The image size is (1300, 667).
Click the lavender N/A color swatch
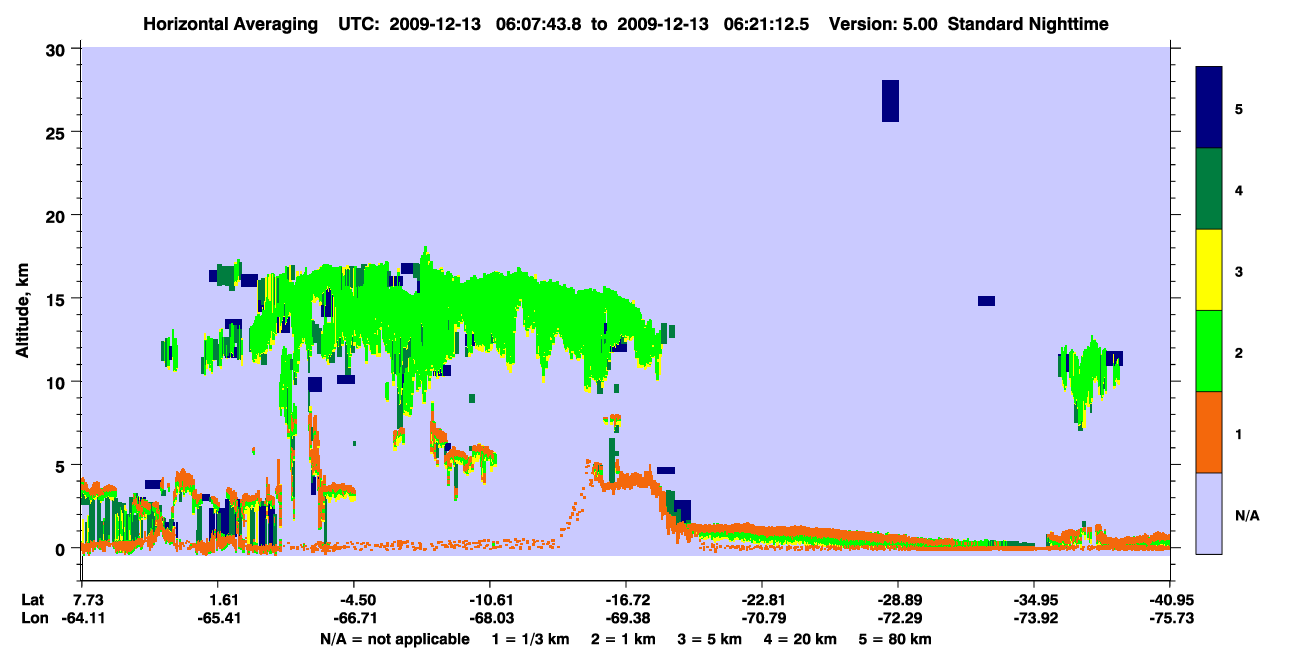point(1209,513)
